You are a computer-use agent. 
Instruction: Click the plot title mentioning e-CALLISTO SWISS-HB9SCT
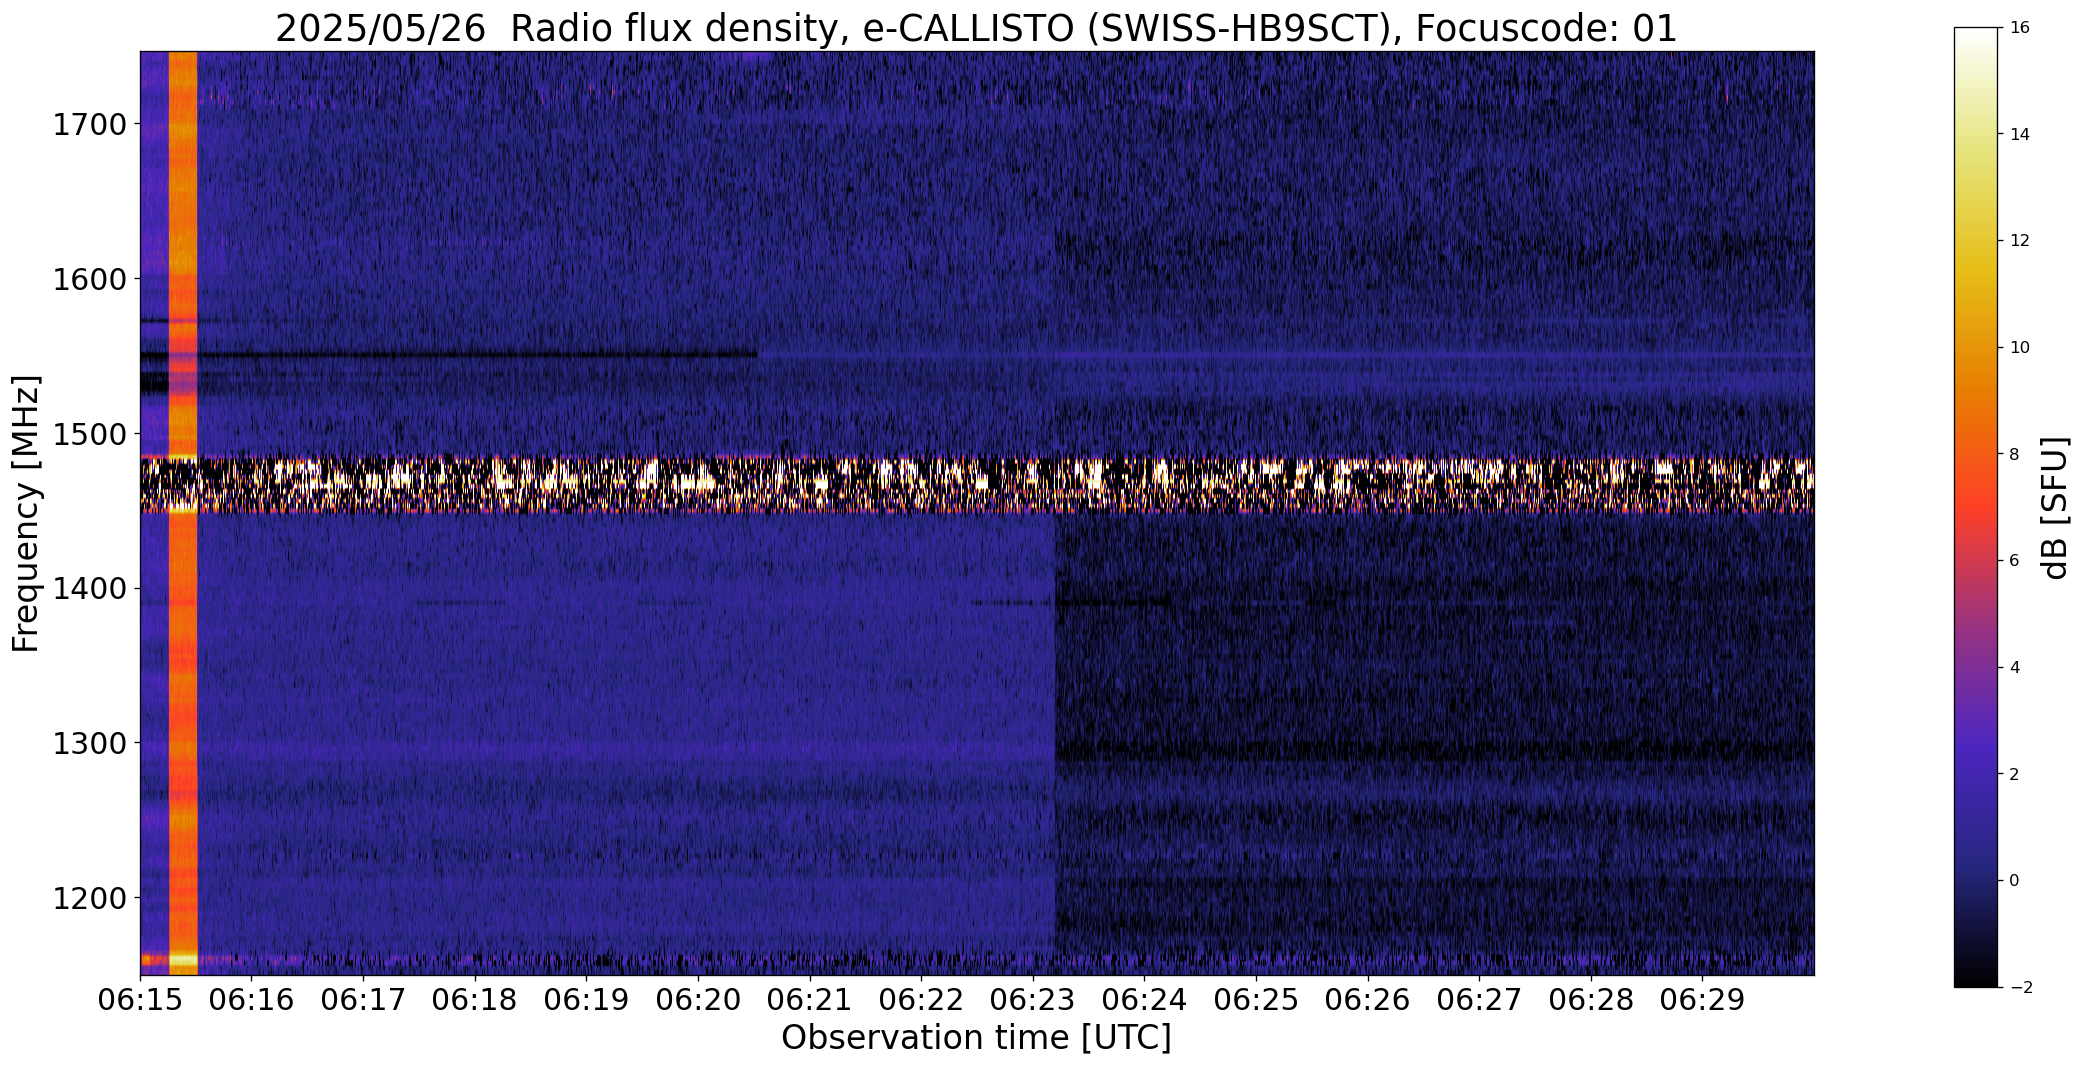976,28
